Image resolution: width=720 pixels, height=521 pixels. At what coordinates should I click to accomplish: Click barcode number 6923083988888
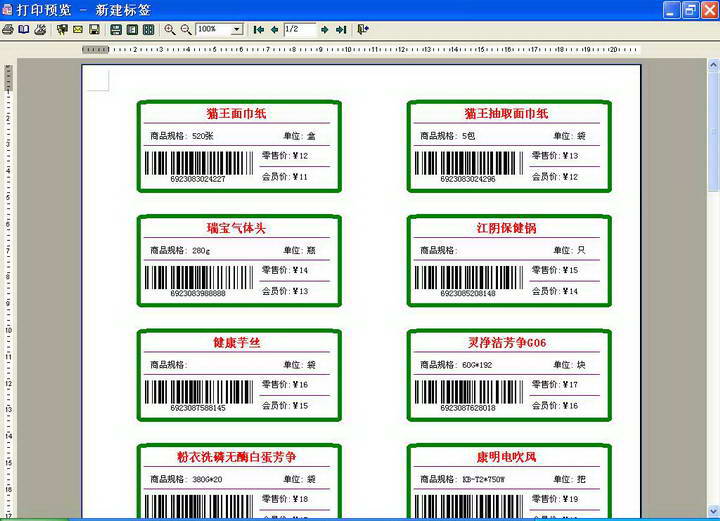[198, 293]
